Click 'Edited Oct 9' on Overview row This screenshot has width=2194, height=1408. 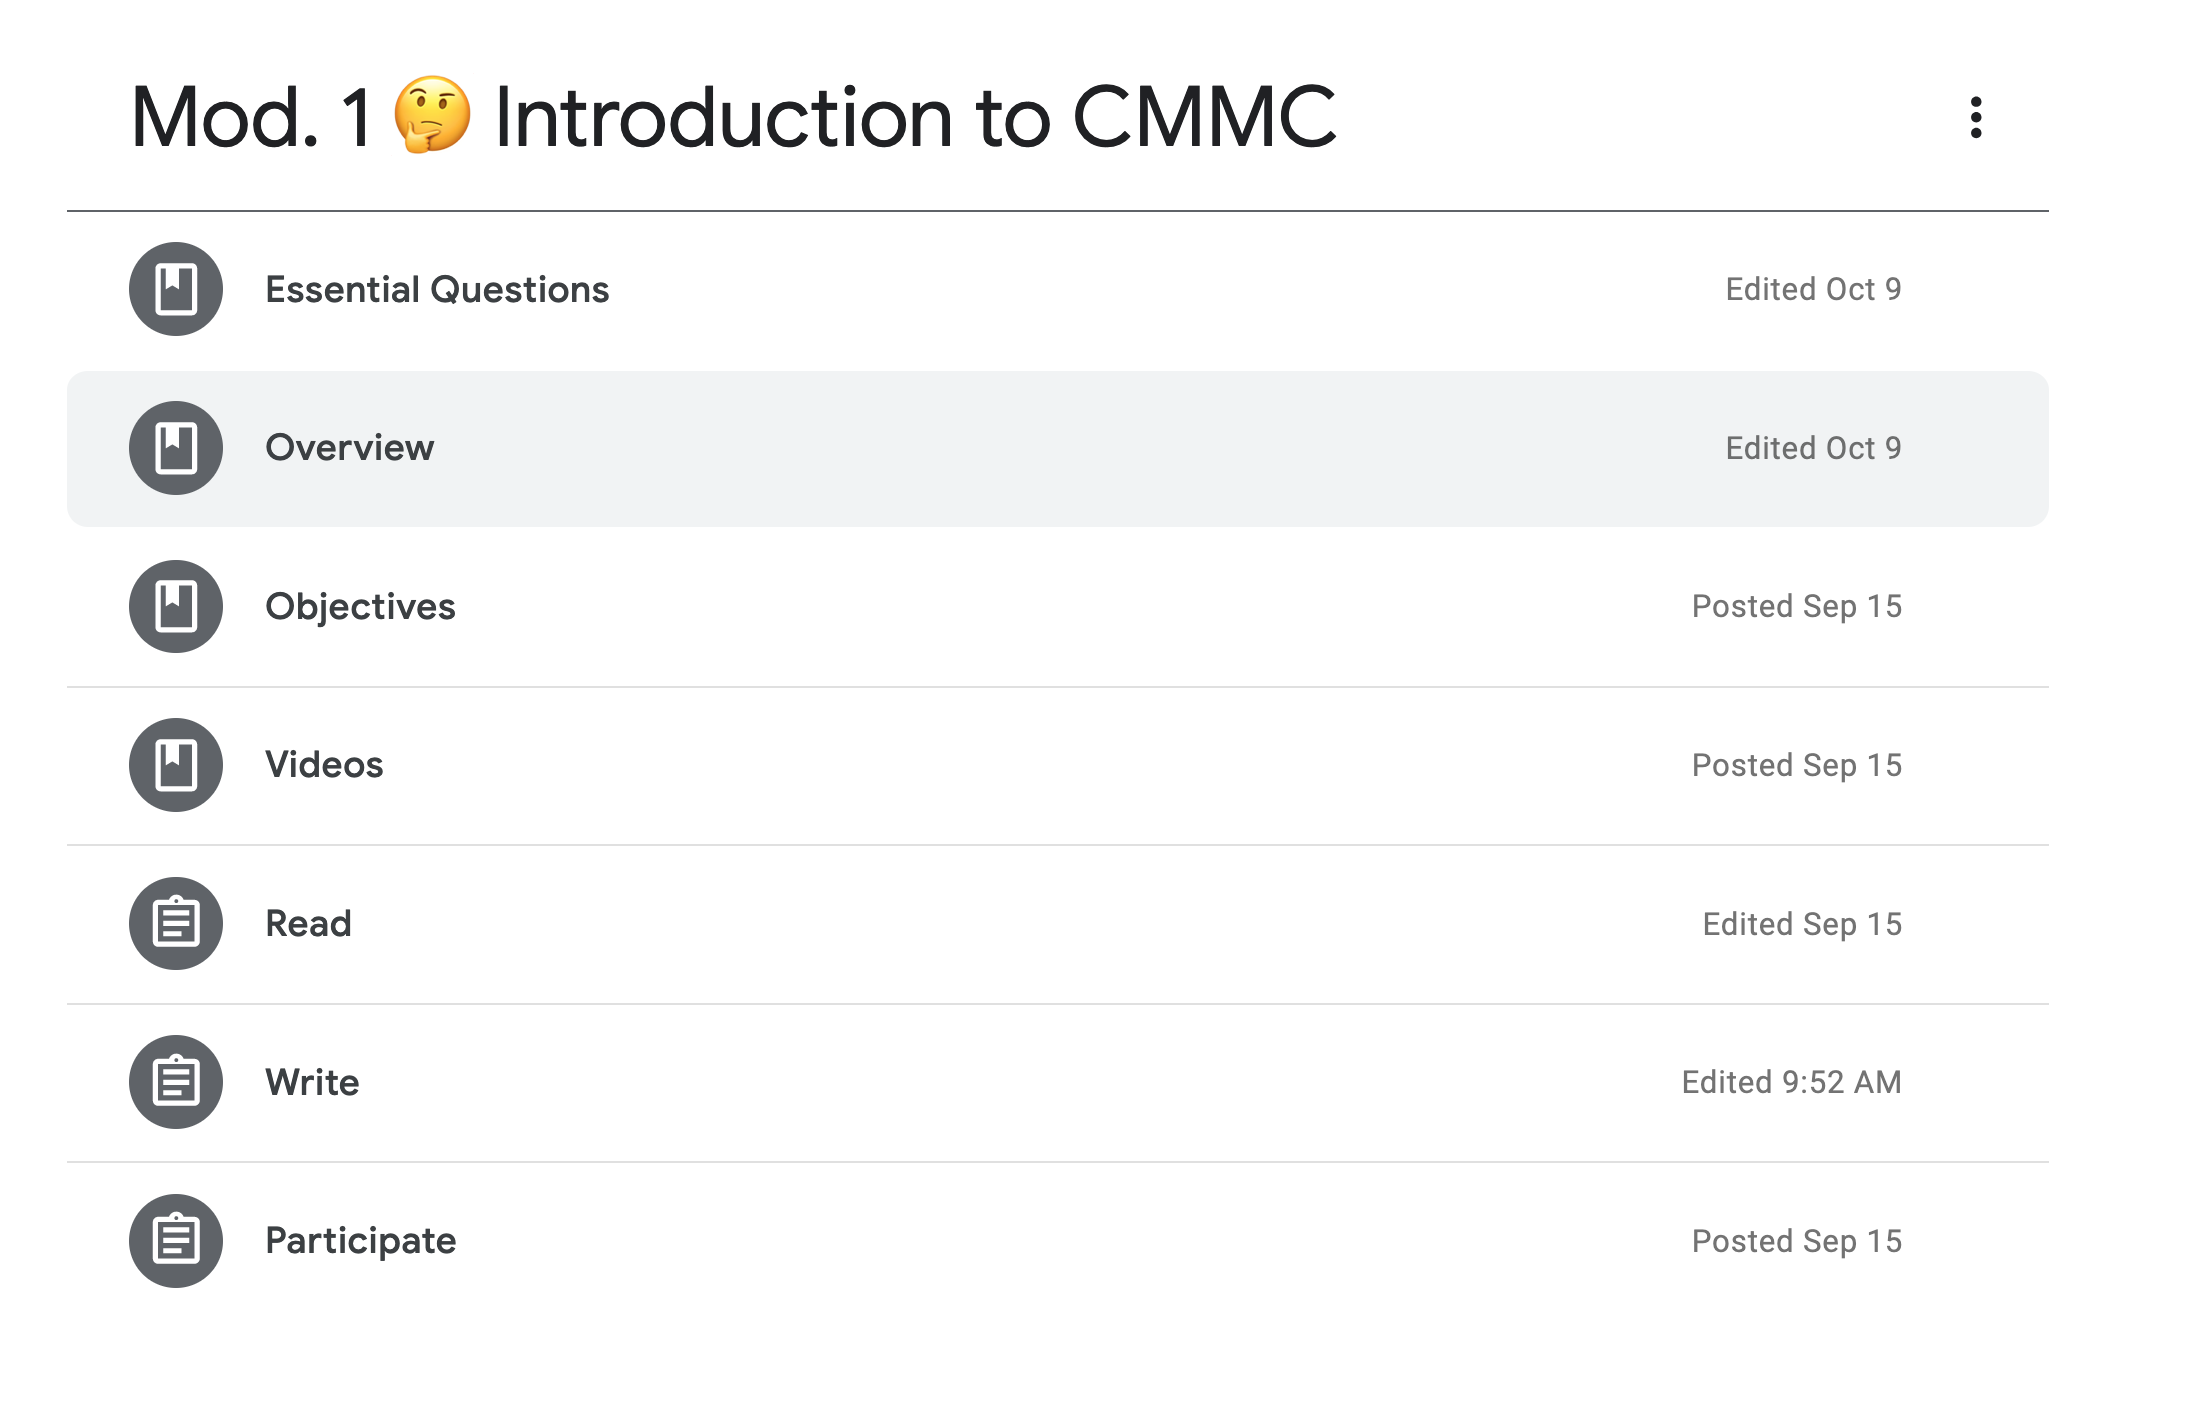tap(1813, 448)
